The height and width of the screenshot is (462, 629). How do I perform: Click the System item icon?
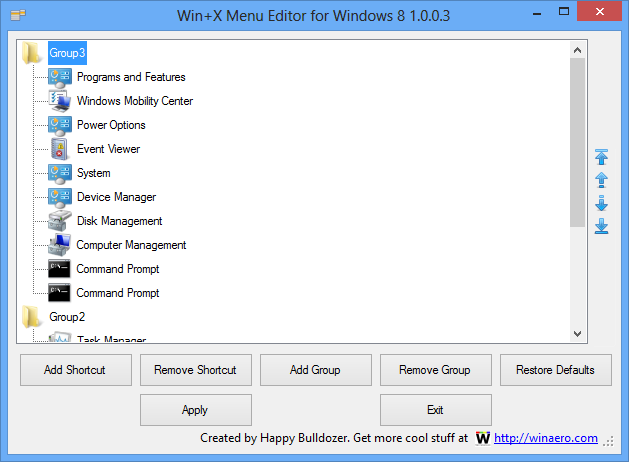(60, 174)
